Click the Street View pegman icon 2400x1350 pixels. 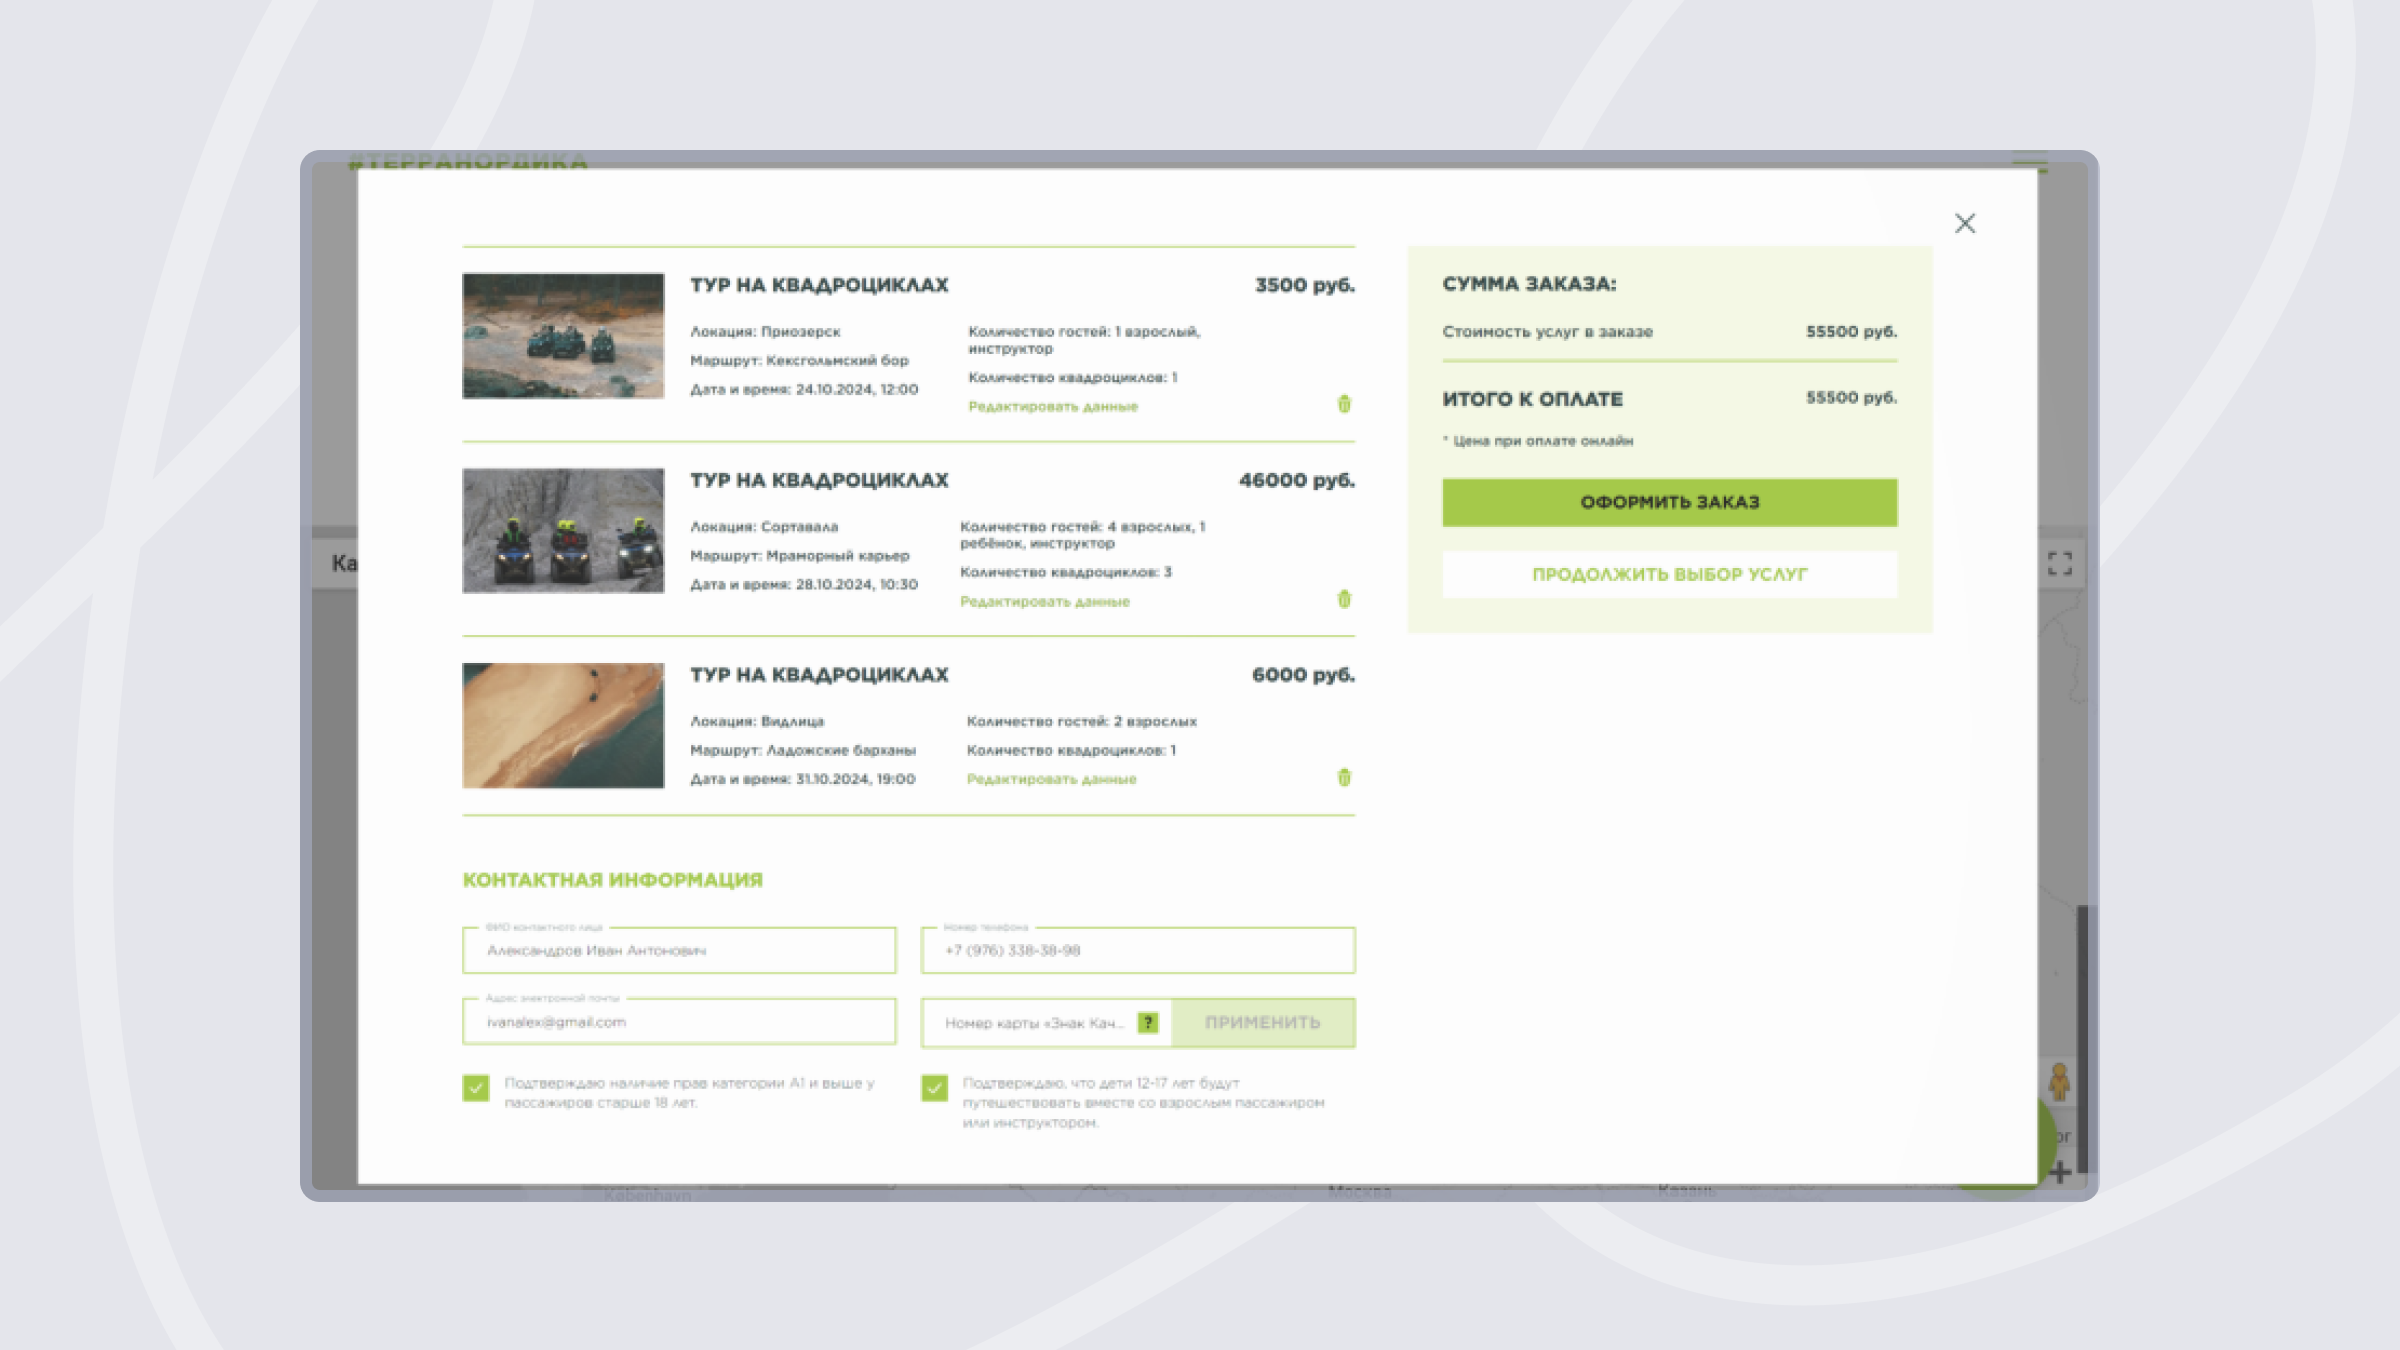[x=2058, y=1082]
